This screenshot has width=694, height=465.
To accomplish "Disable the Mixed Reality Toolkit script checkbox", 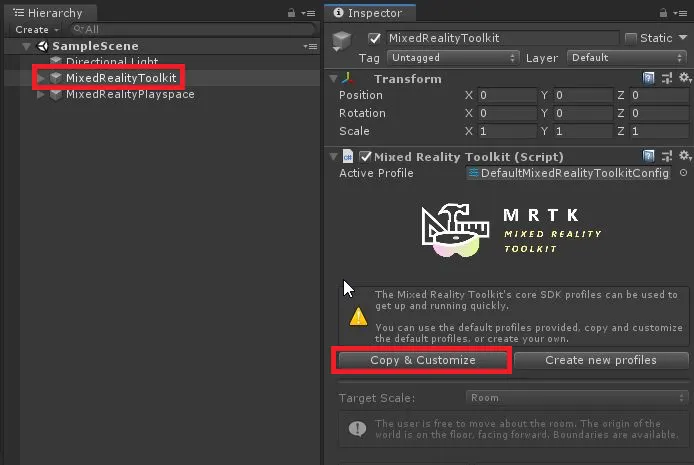I will click(x=365, y=157).
